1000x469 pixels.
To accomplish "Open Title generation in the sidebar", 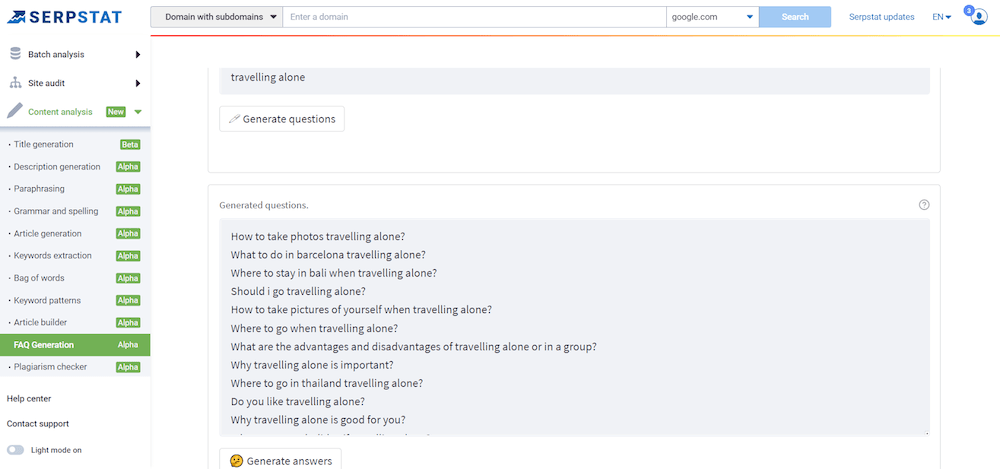I will [x=43, y=144].
